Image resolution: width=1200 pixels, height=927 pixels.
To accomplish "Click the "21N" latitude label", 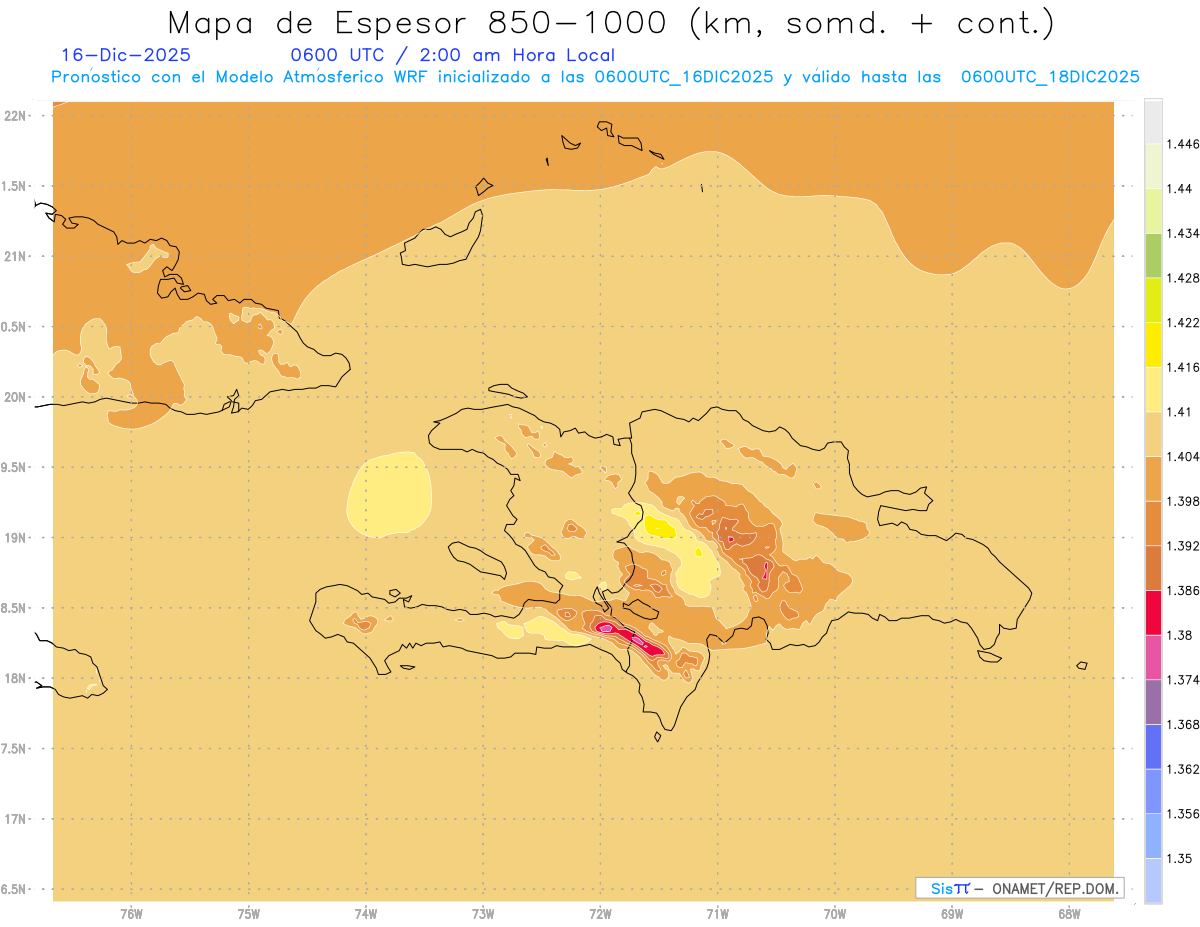I will pos(16,256).
